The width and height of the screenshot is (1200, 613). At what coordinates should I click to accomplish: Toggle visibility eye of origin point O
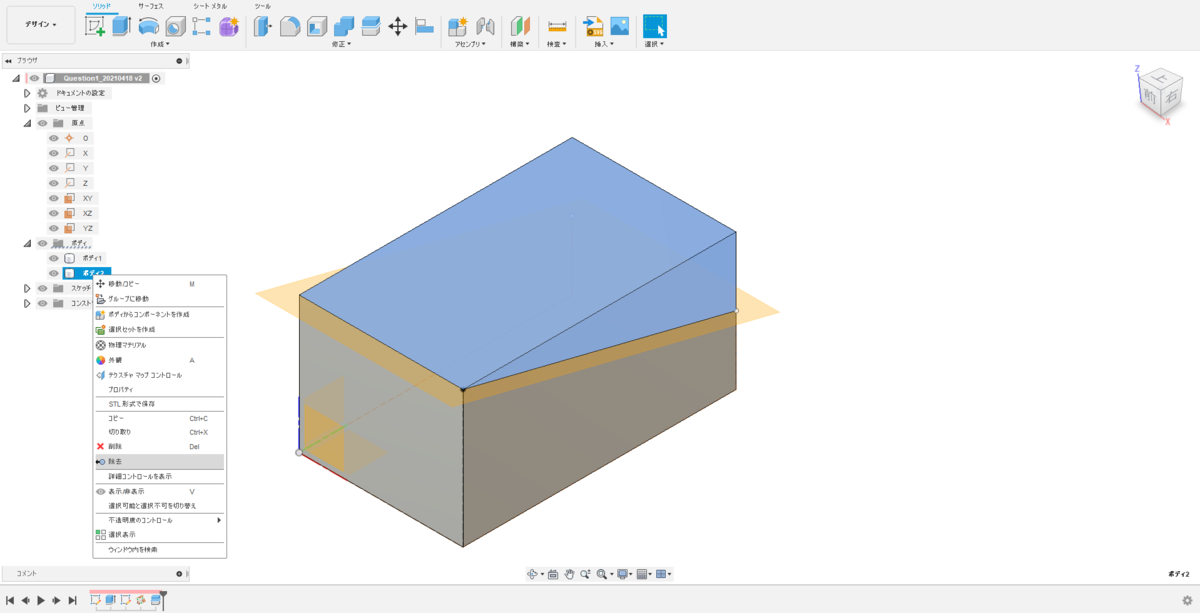pyautogui.click(x=54, y=138)
